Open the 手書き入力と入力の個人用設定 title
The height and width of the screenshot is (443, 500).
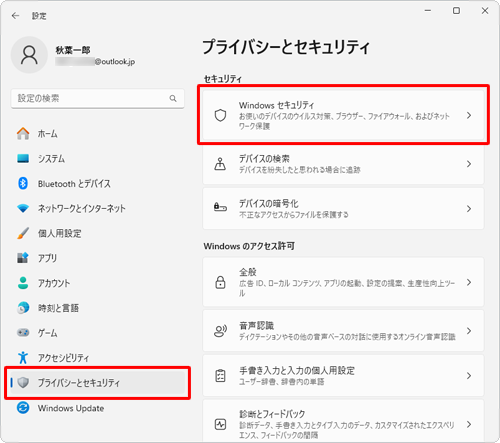click(x=297, y=370)
